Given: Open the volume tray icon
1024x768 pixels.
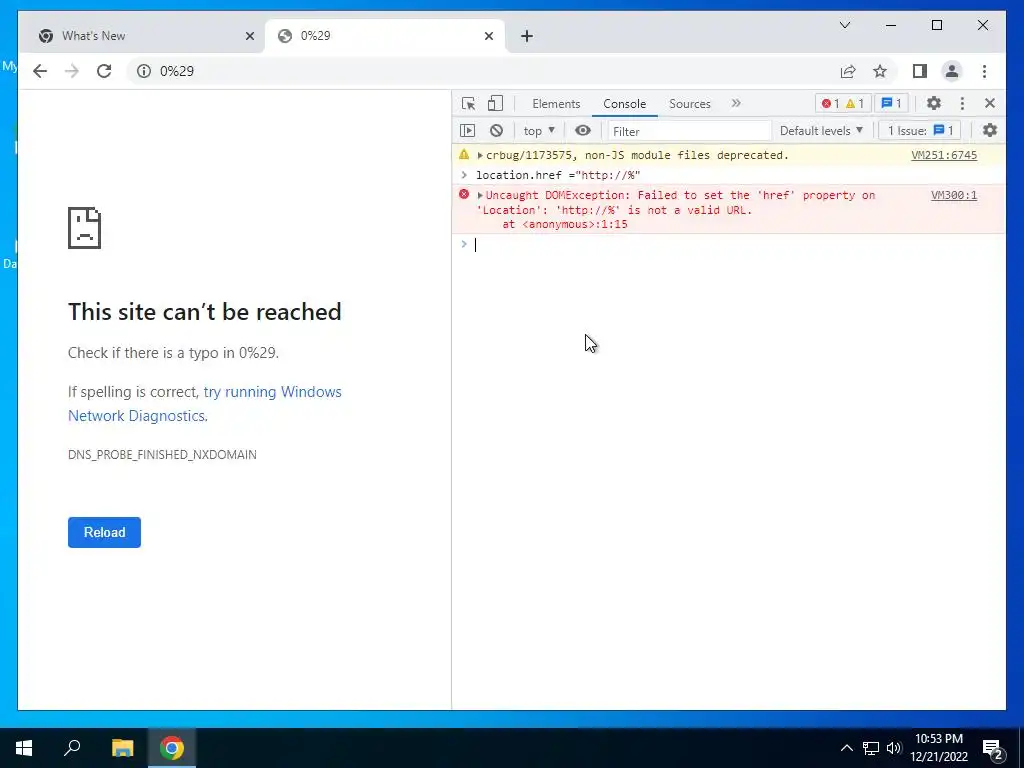Looking at the screenshot, I should click(894, 748).
